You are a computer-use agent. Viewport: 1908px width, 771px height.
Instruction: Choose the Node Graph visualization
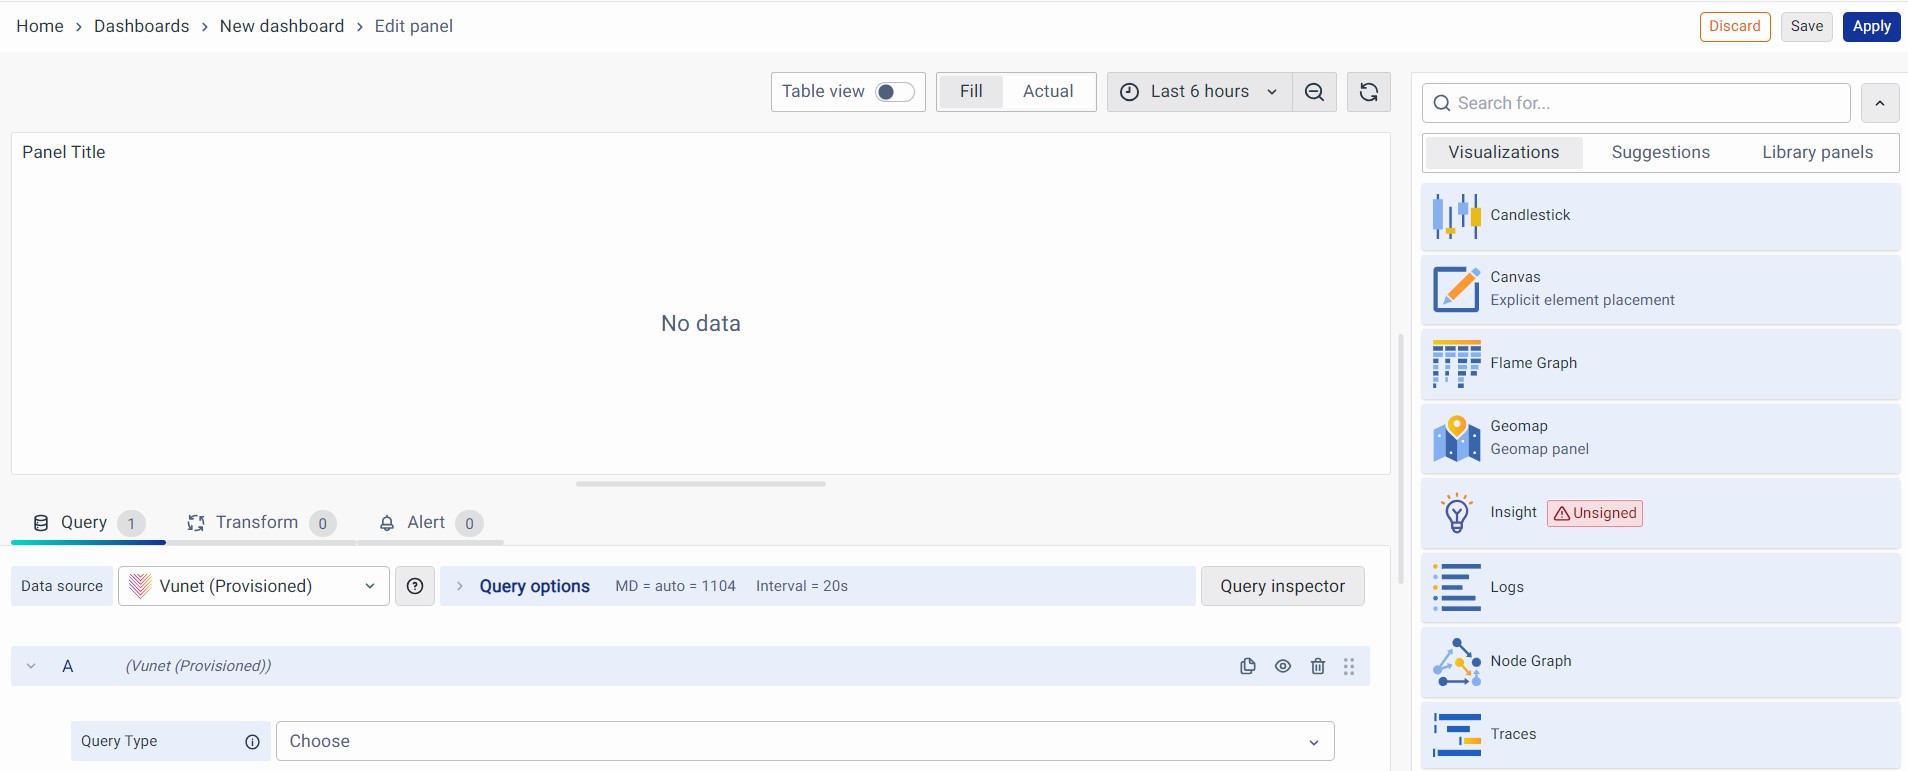point(1660,662)
